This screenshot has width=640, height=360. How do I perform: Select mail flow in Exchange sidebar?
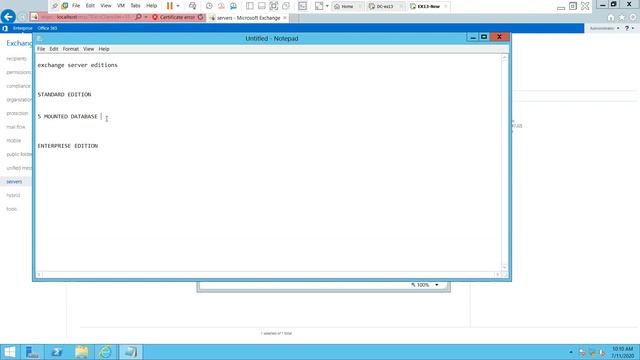(16, 127)
